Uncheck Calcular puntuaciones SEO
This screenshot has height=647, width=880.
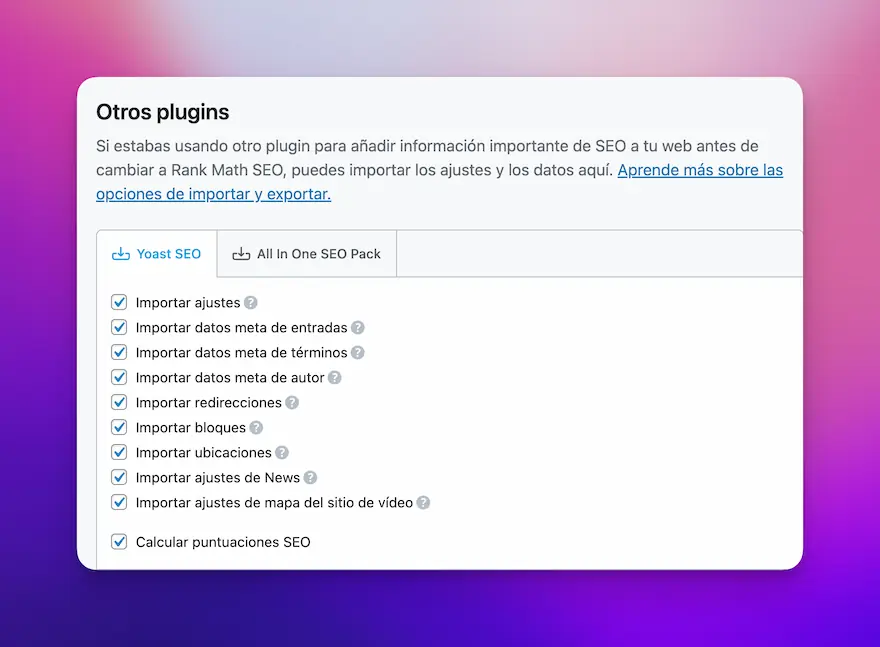point(119,542)
